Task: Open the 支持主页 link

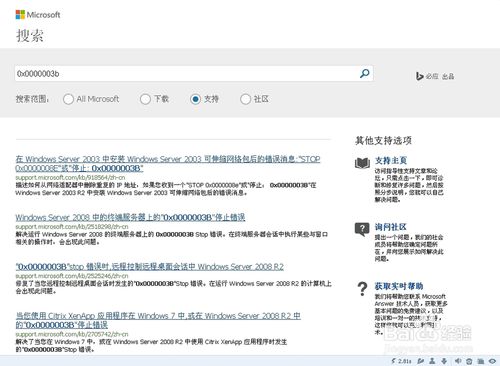Action: (391, 160)
